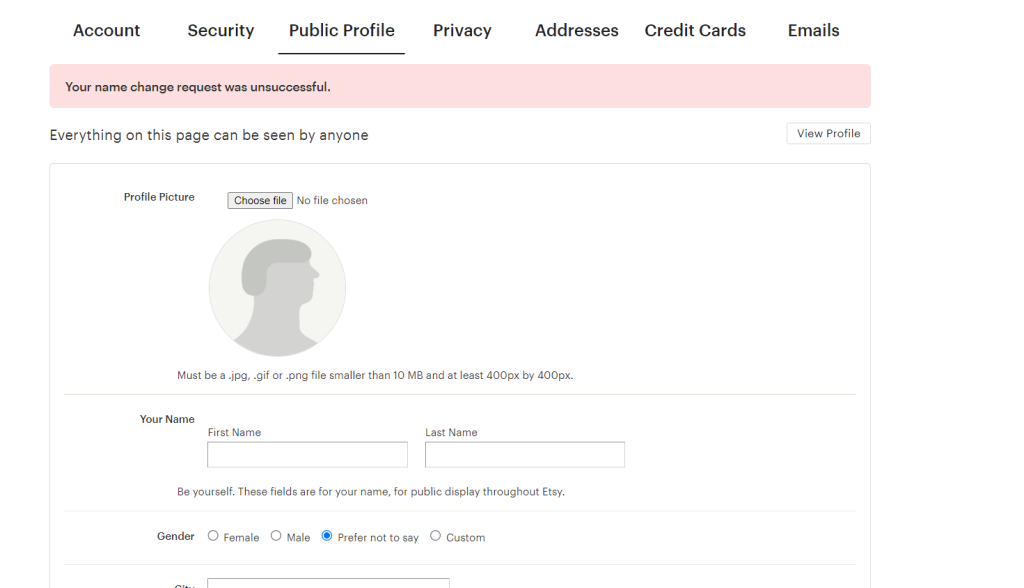The height and width of the screenshot is (588, 1024).
Task: Click the 'Your Name' section label
Action: pyautogui.click(x=167, y=420)
